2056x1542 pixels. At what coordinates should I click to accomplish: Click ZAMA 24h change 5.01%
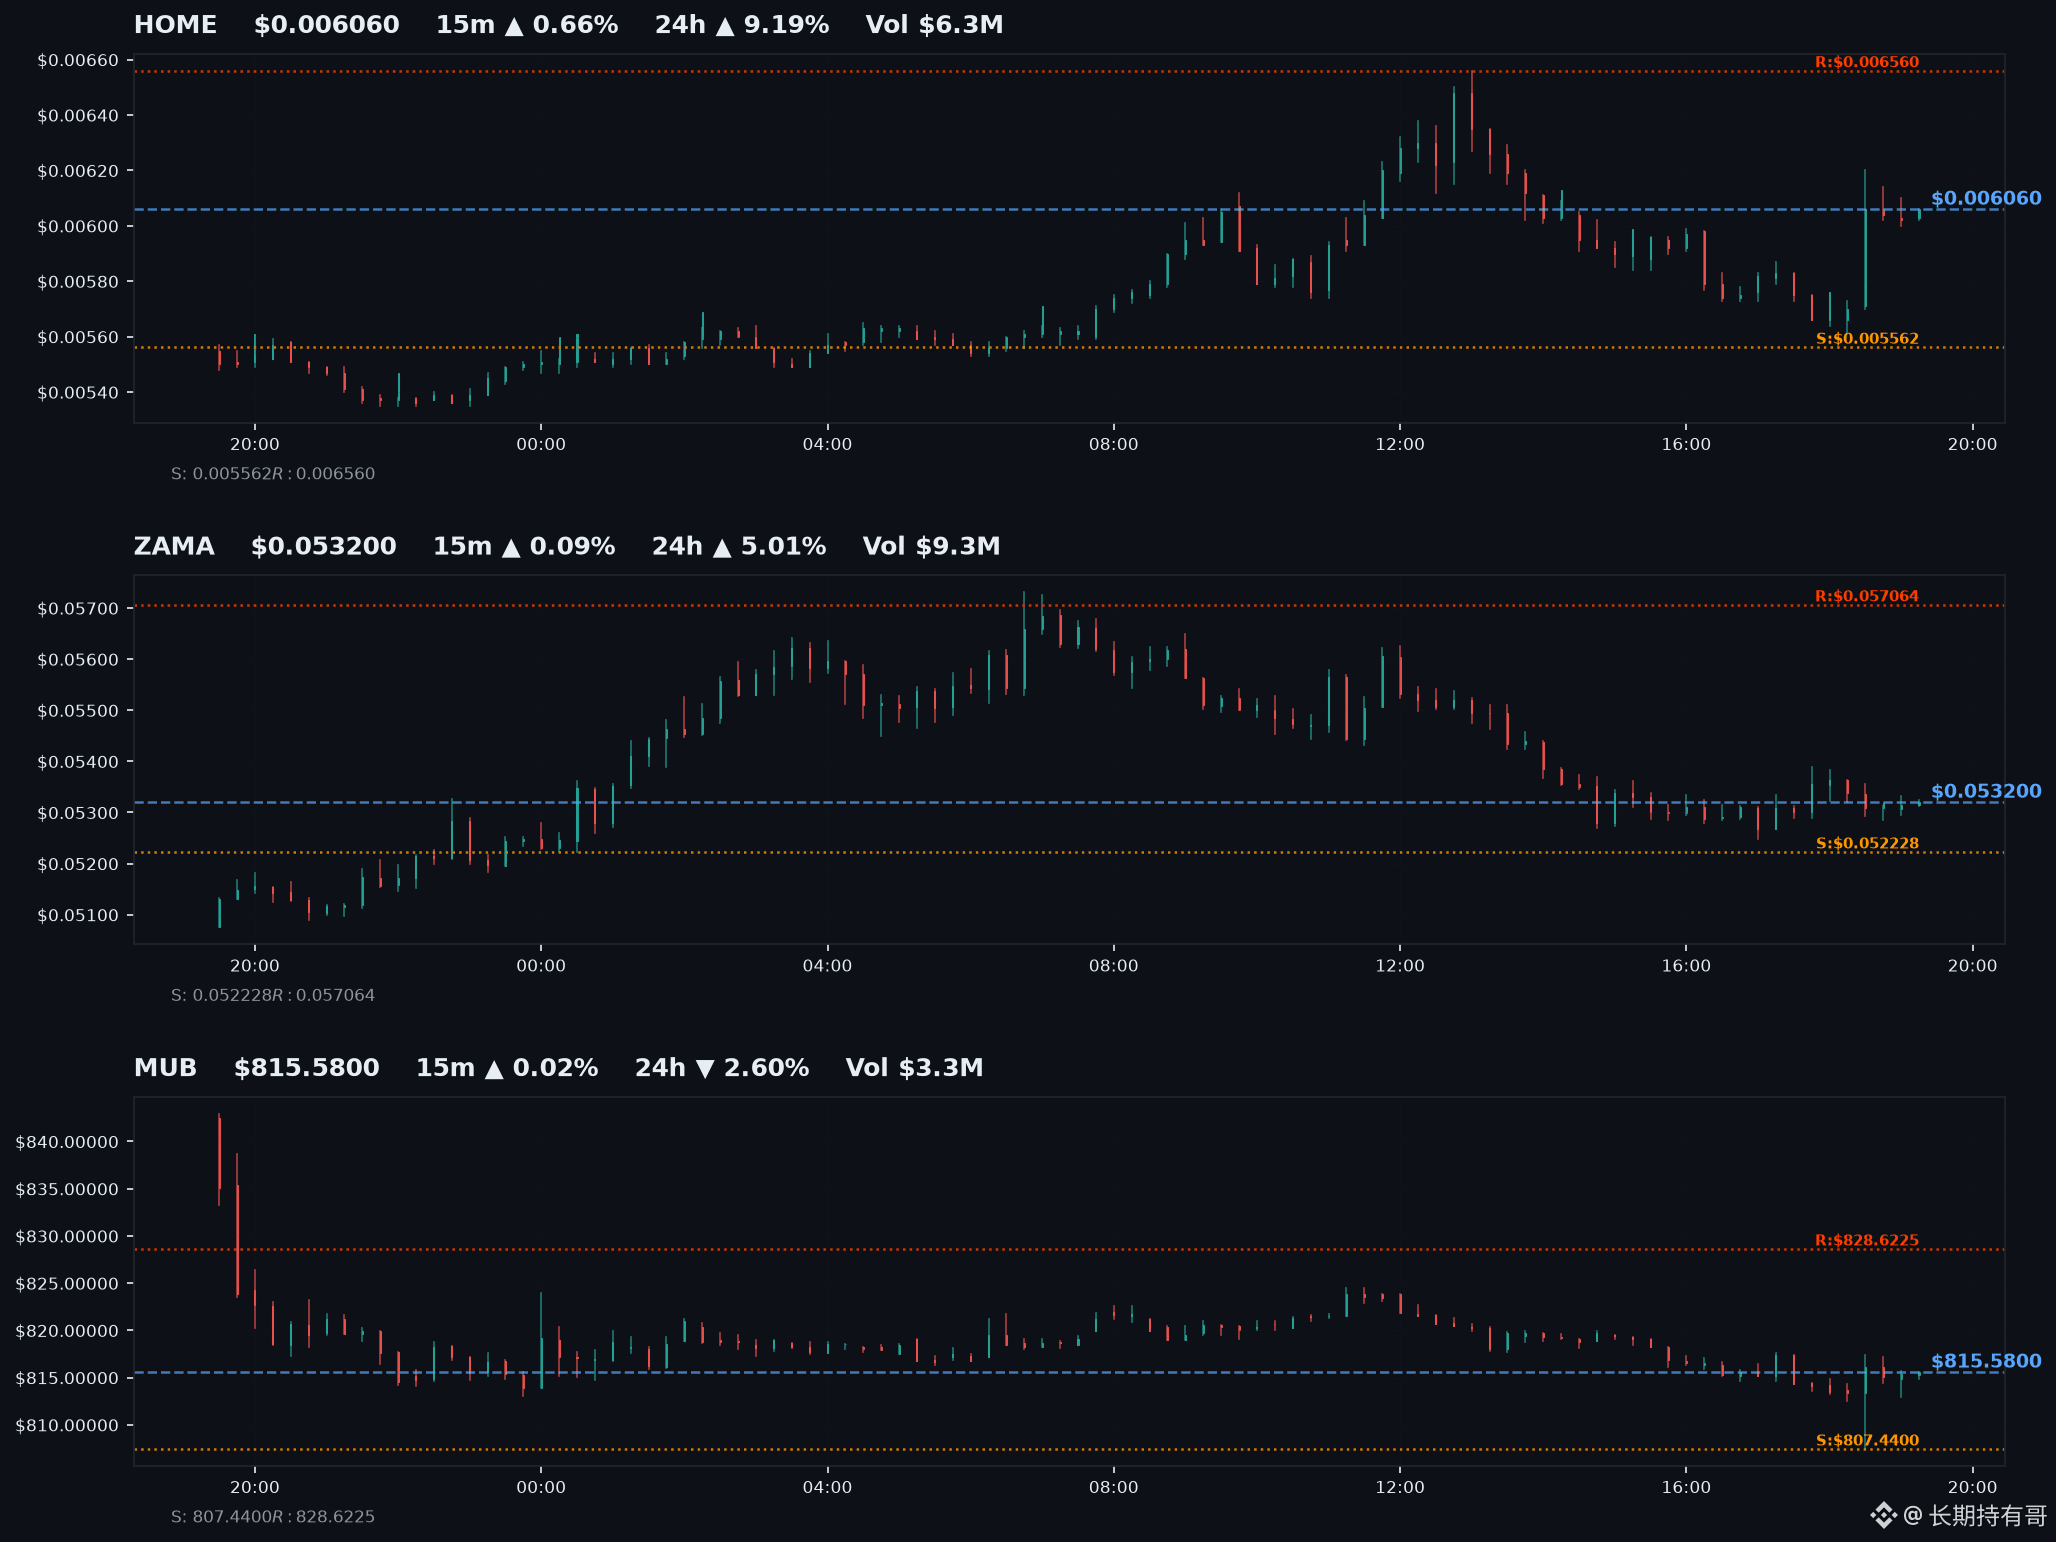(739, 546)
